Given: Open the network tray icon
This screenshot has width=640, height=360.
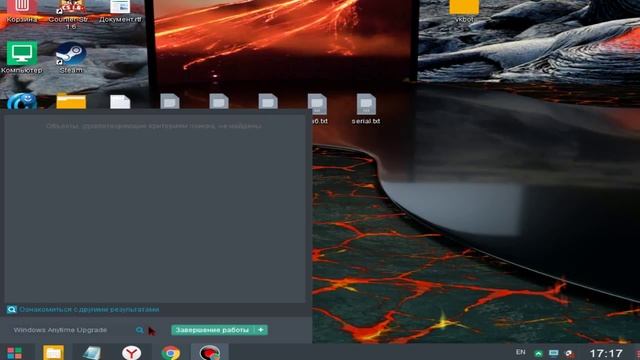Looking at the screenshot, I should (x=553, y=353).
